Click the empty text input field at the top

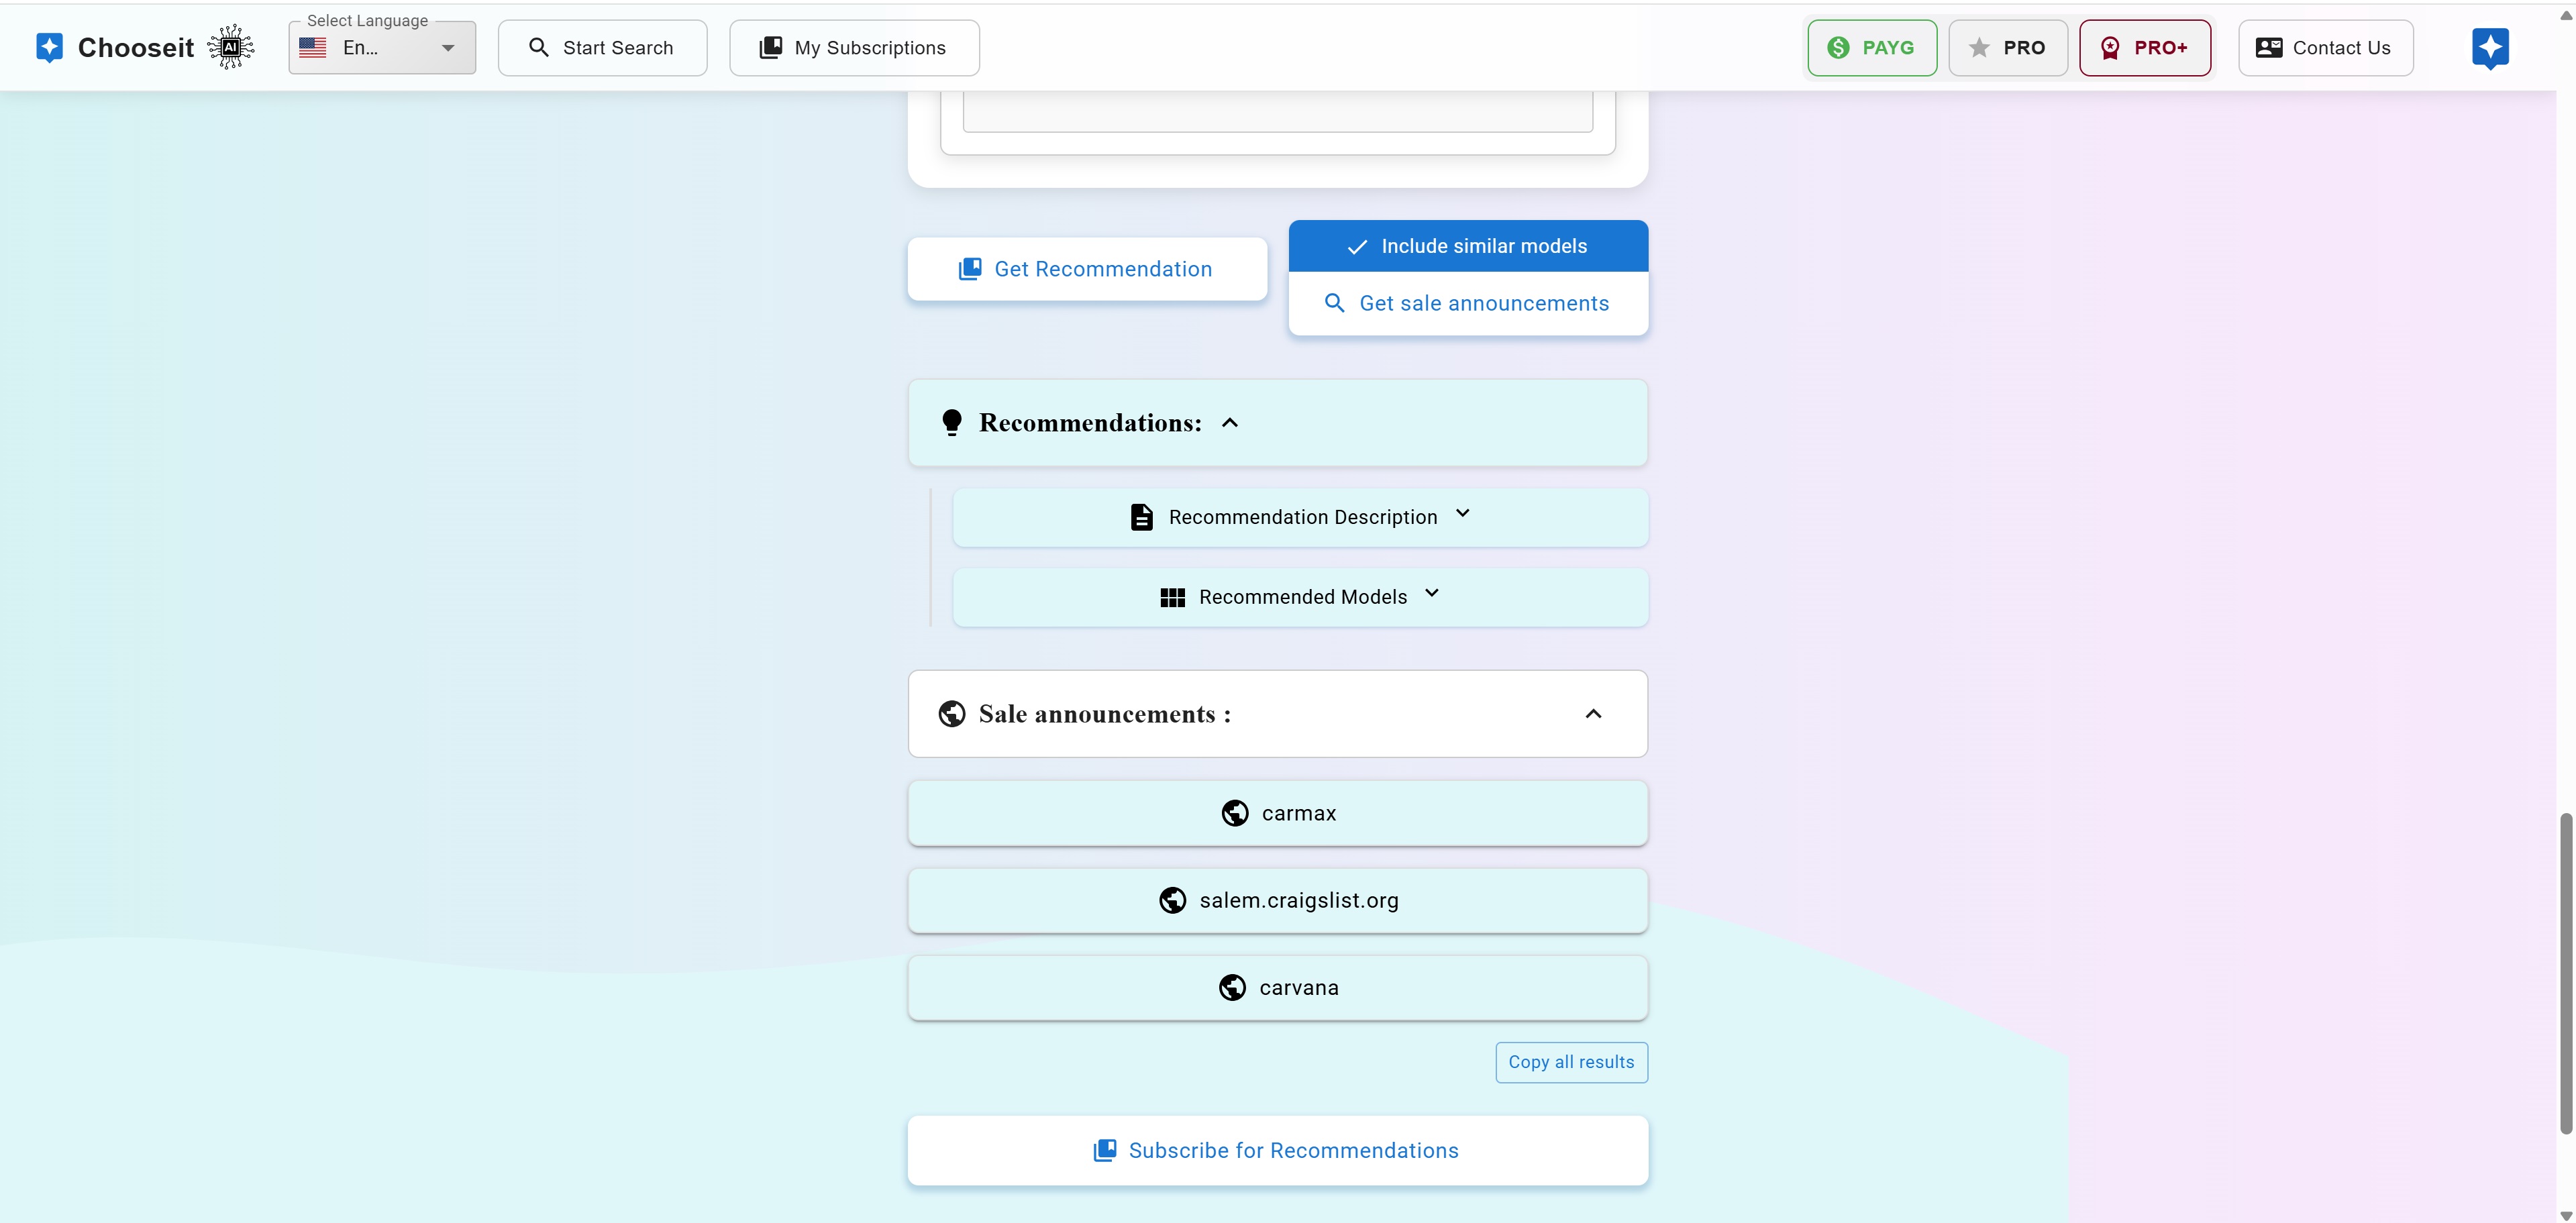[x=1277, y=112]
